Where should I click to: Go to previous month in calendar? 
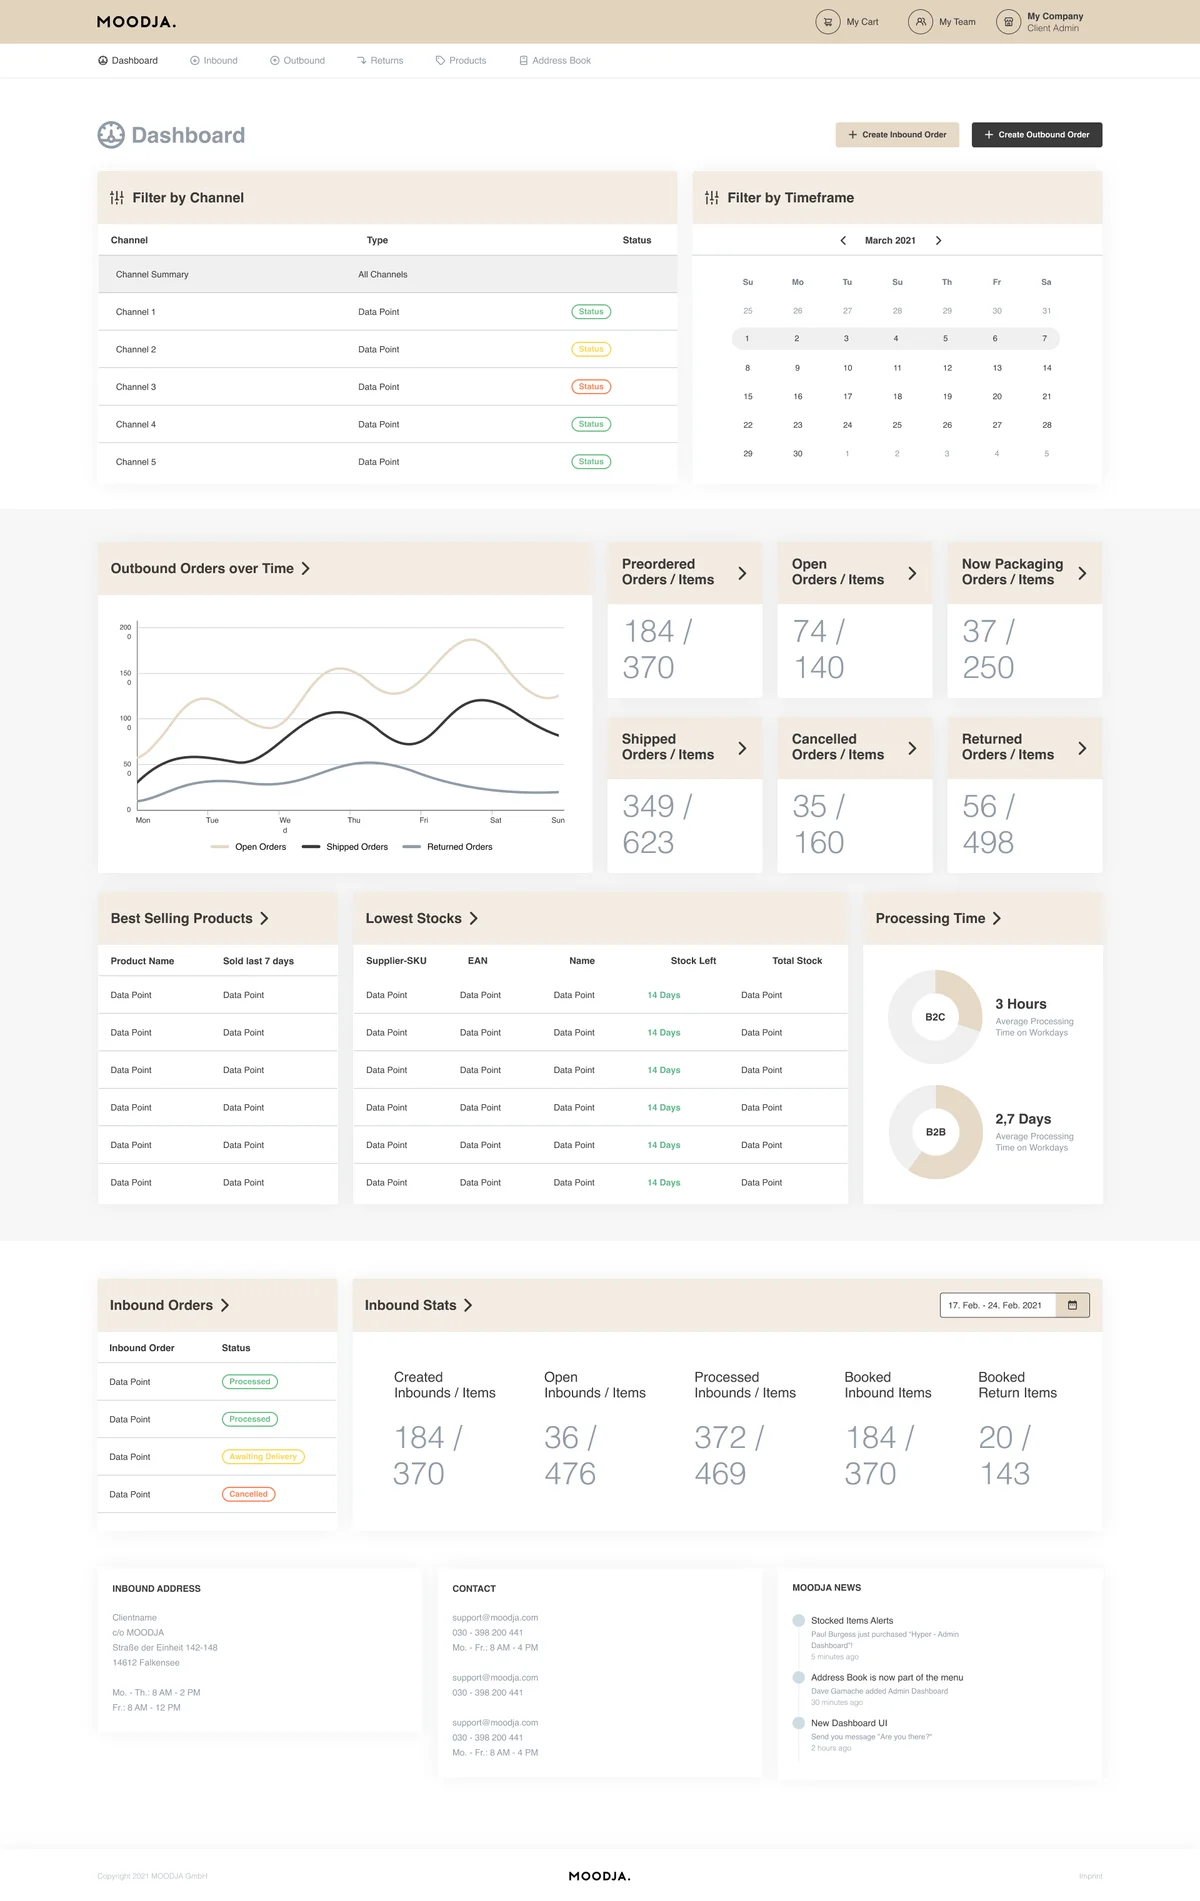tap(843, 241)
